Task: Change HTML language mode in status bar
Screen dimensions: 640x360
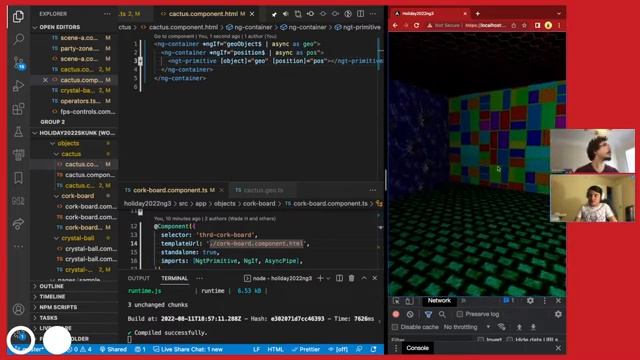Action: (276, 349)
